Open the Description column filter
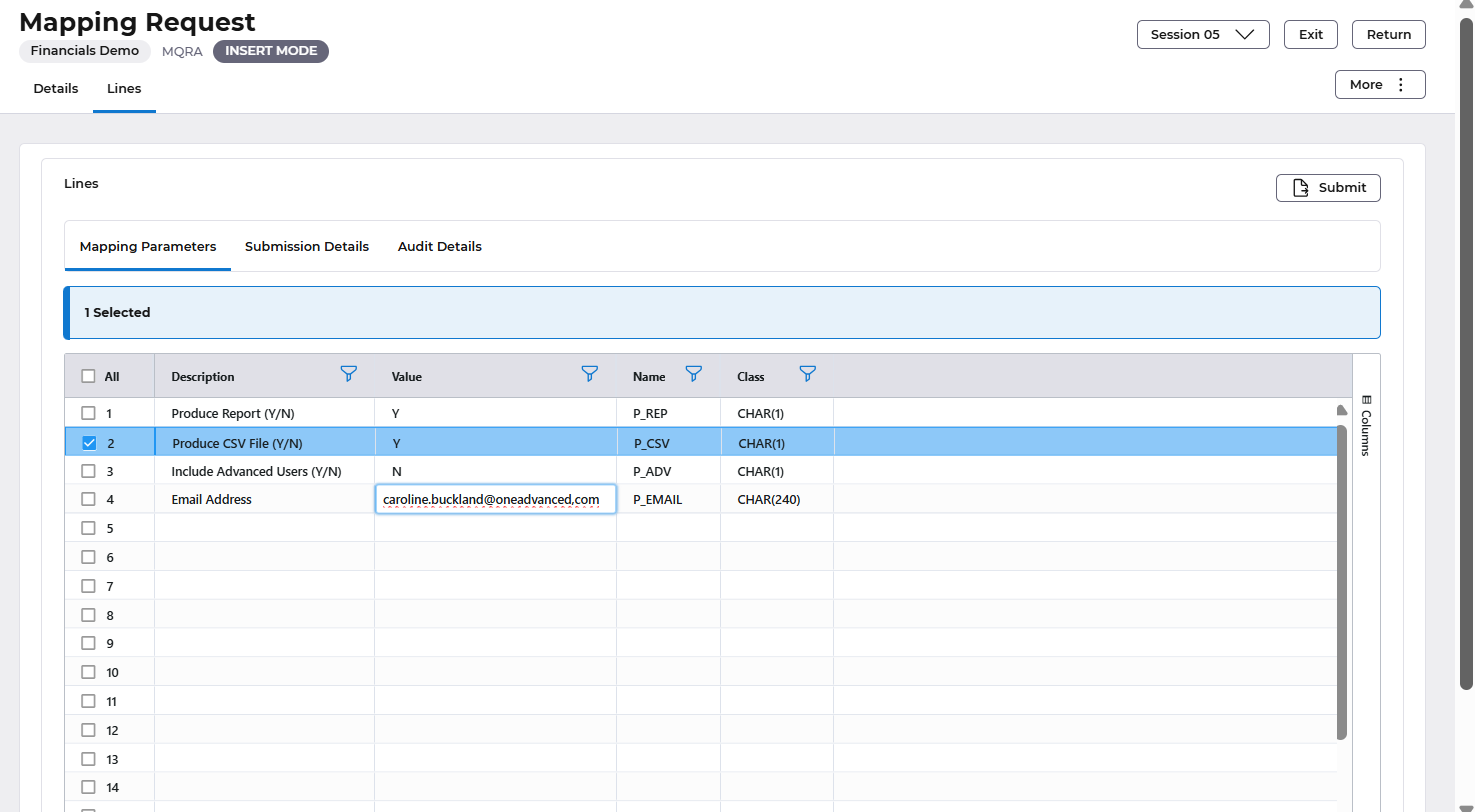The image size is (1475, 812). pyautogui.click(x=348, y=374)
